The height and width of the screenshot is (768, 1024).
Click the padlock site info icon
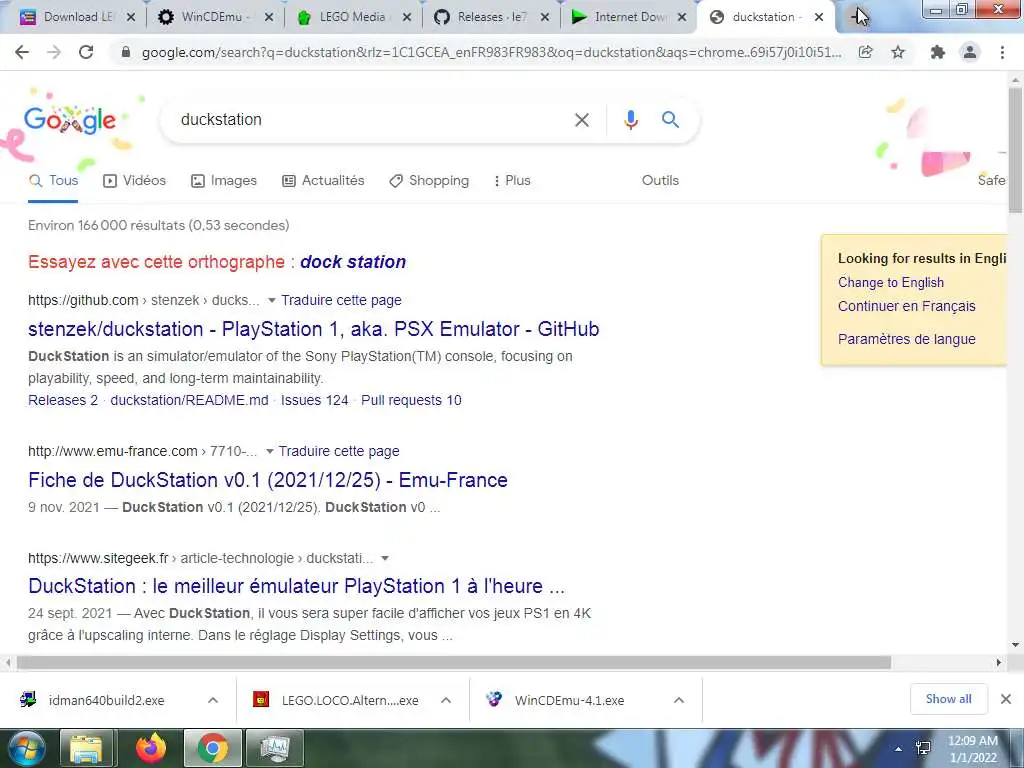(x=126, y=52)
